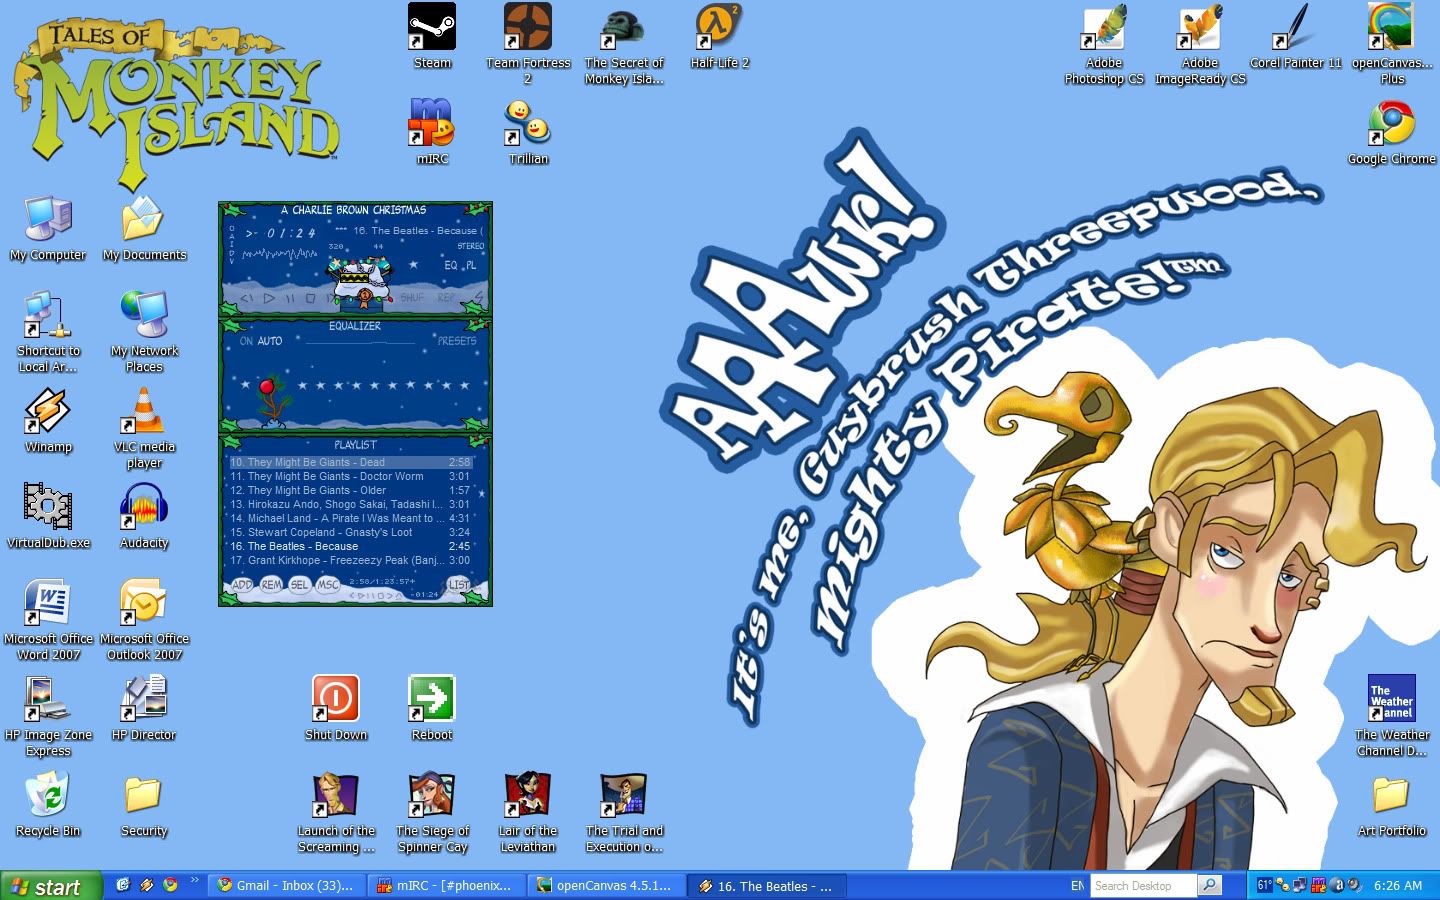This screenshot has width=1440, height=900.
Task: Open The Weather Channel Desktop icon
Action: 1392,716
